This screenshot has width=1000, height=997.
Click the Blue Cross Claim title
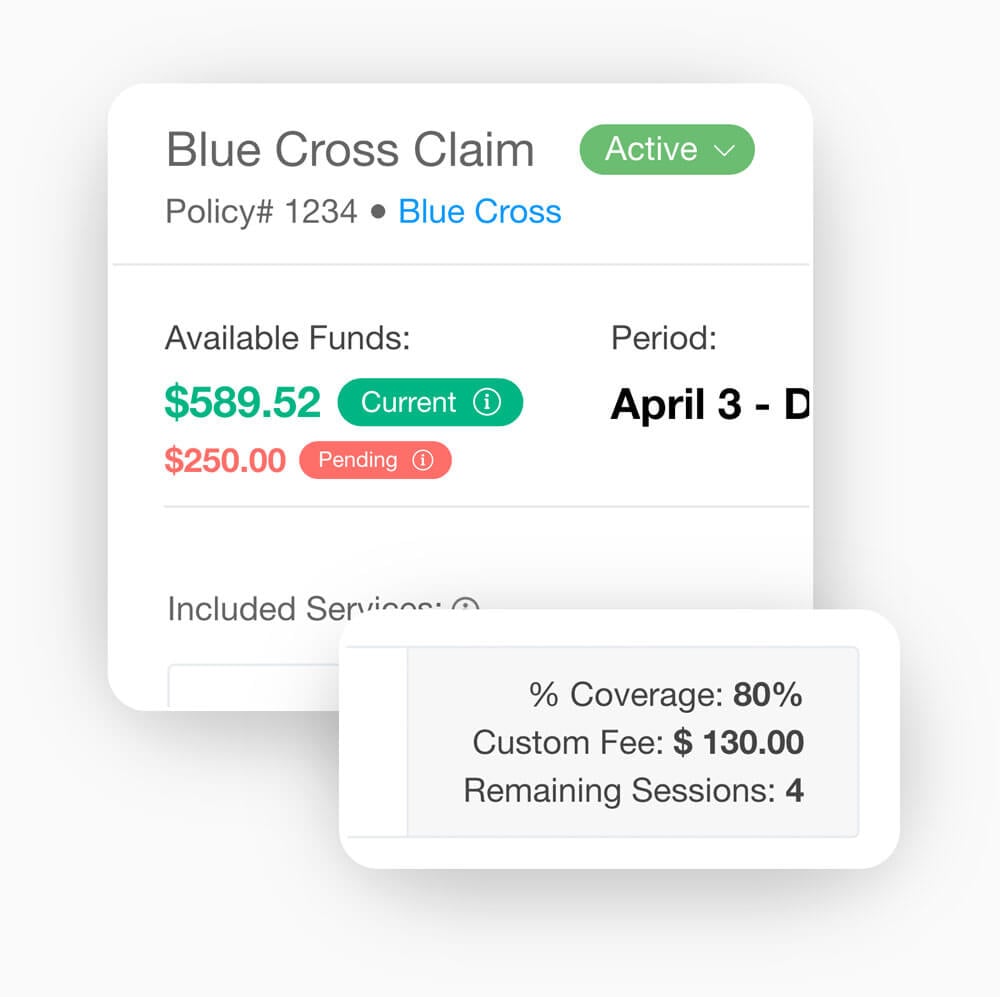click(350, 150)
